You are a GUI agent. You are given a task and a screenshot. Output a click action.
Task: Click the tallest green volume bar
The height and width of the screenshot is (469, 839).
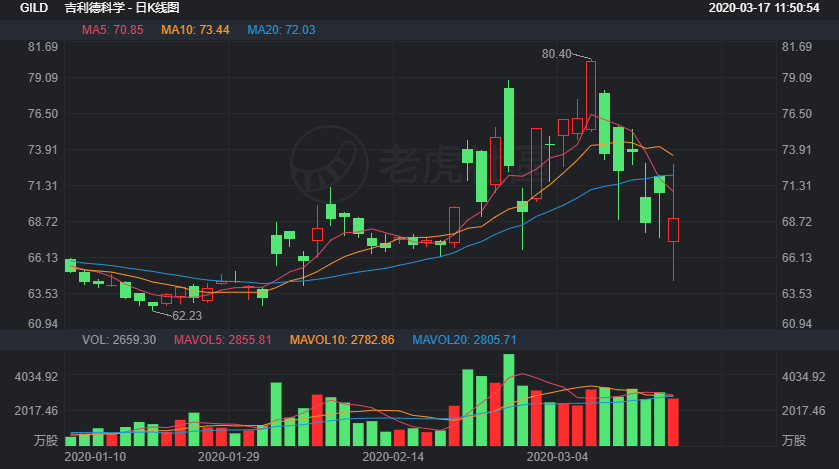pyautogui.click(x=509, y=400)
